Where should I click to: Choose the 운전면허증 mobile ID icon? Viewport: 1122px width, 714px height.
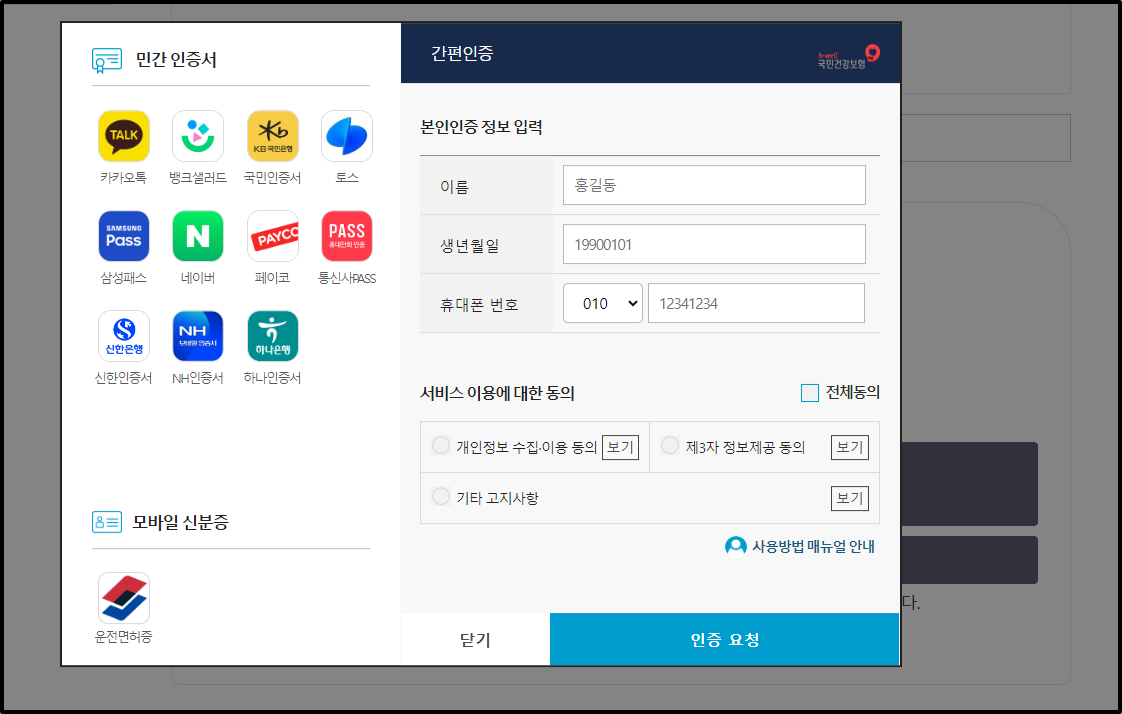124,598
